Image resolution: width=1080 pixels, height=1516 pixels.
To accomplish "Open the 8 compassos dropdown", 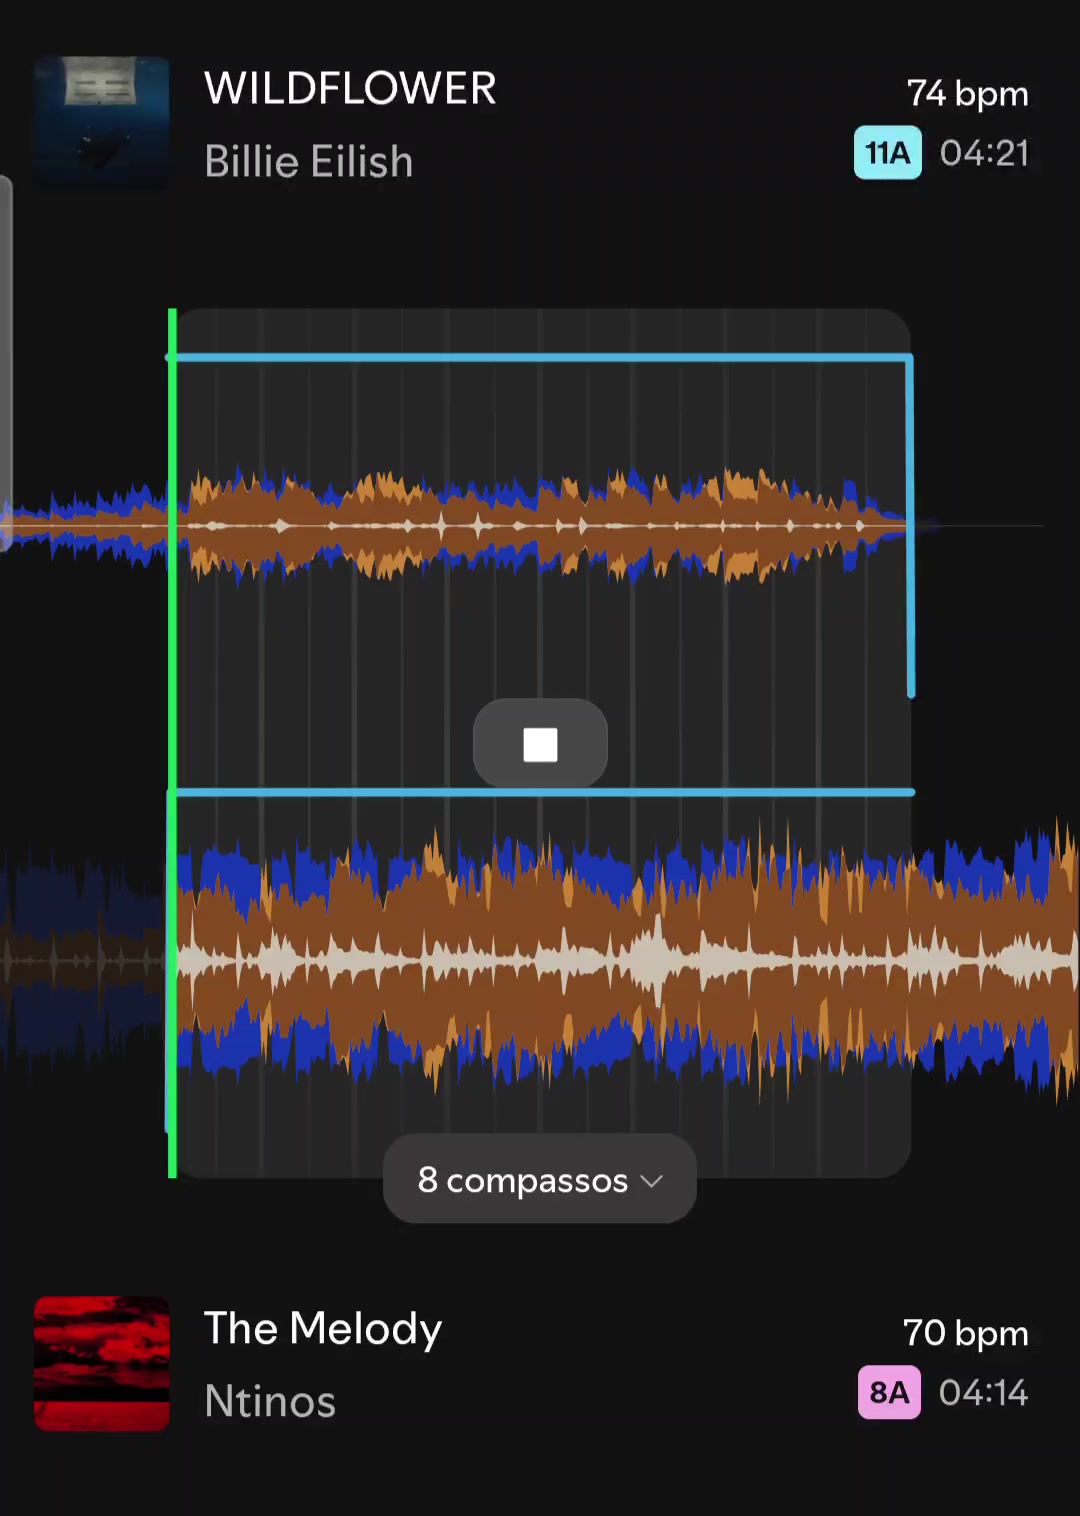I will coord(540,1179).
